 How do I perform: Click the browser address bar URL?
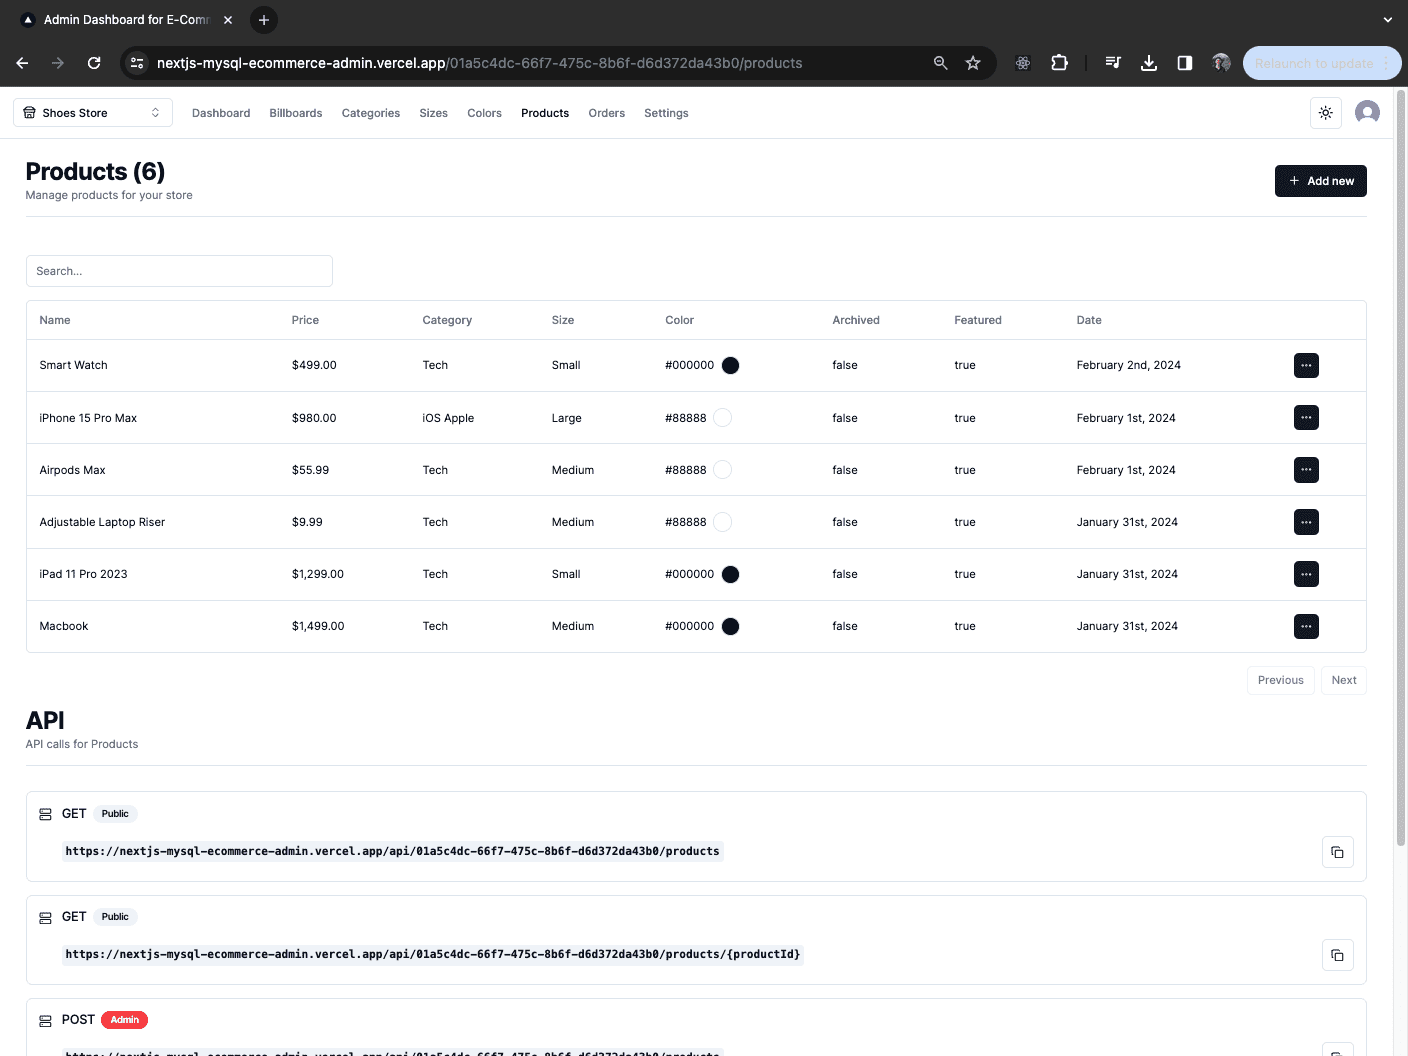pos(479,63)
